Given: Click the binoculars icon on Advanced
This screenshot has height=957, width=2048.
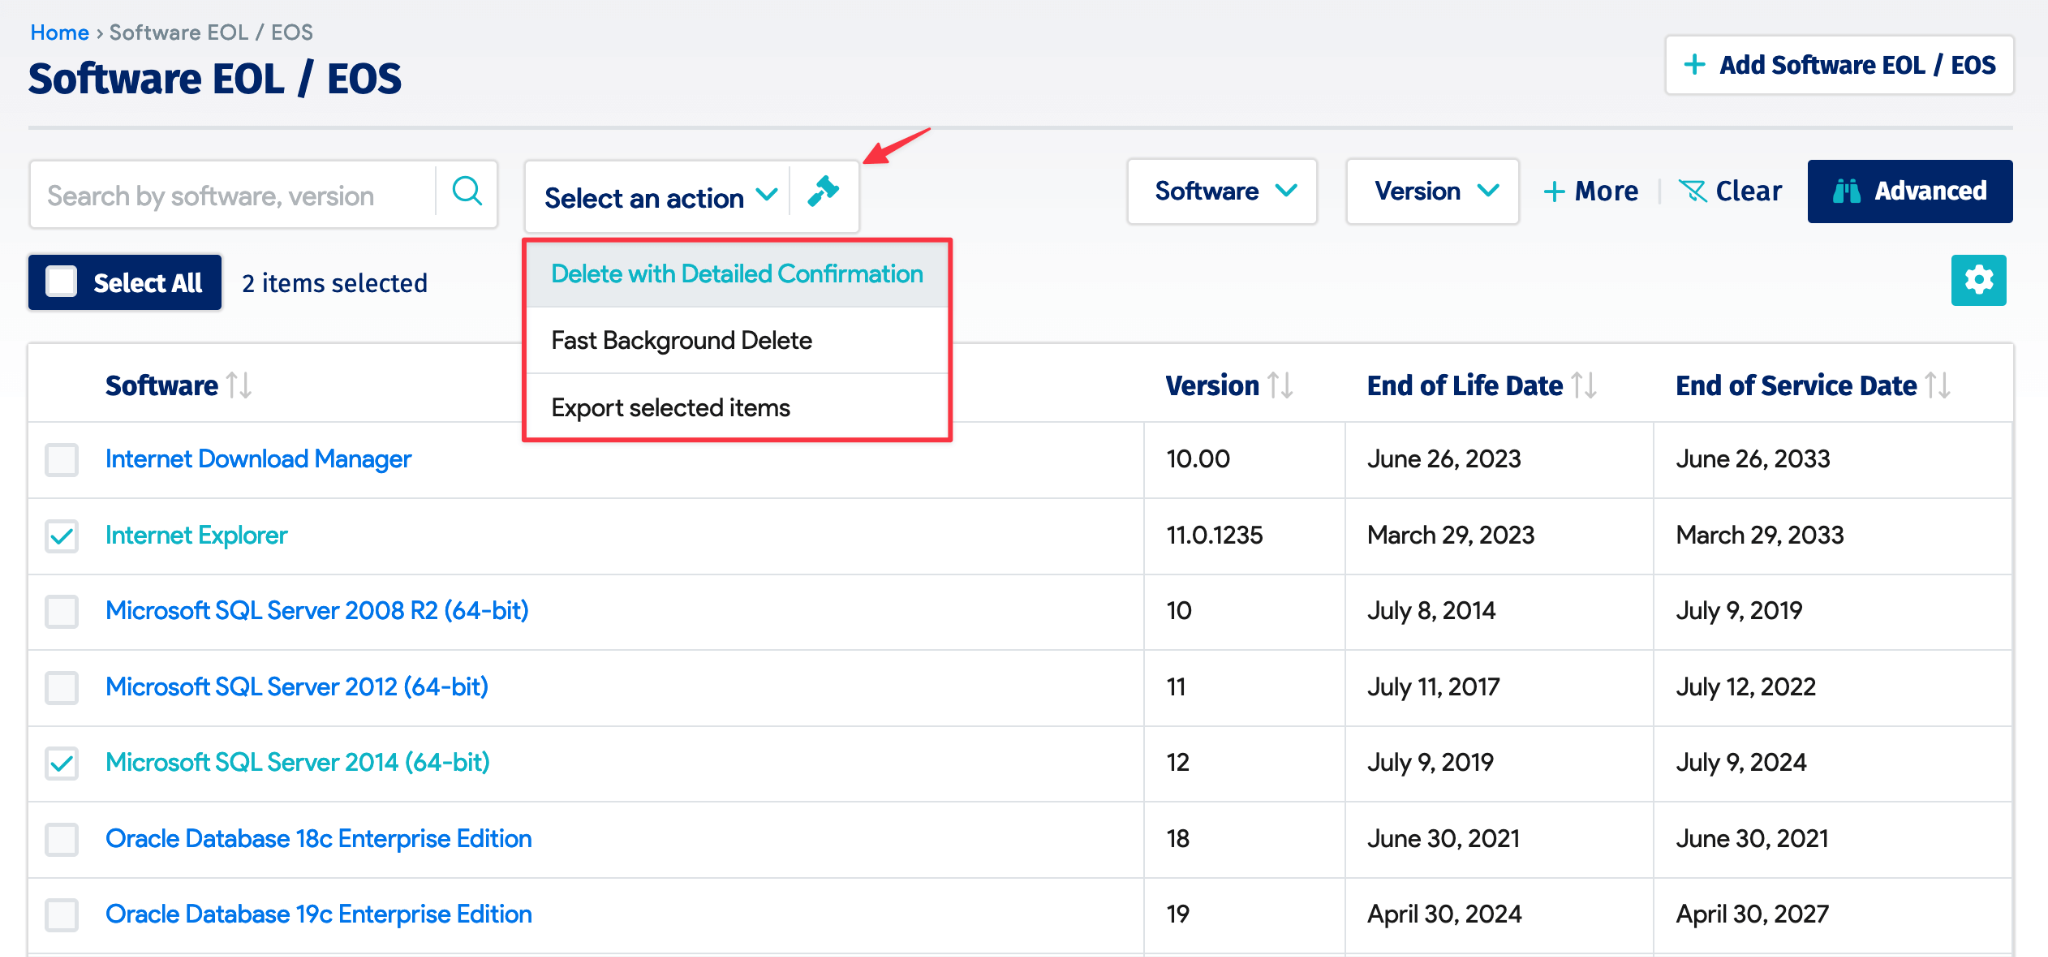Looking at the screenshot, I should (1846, 191).
